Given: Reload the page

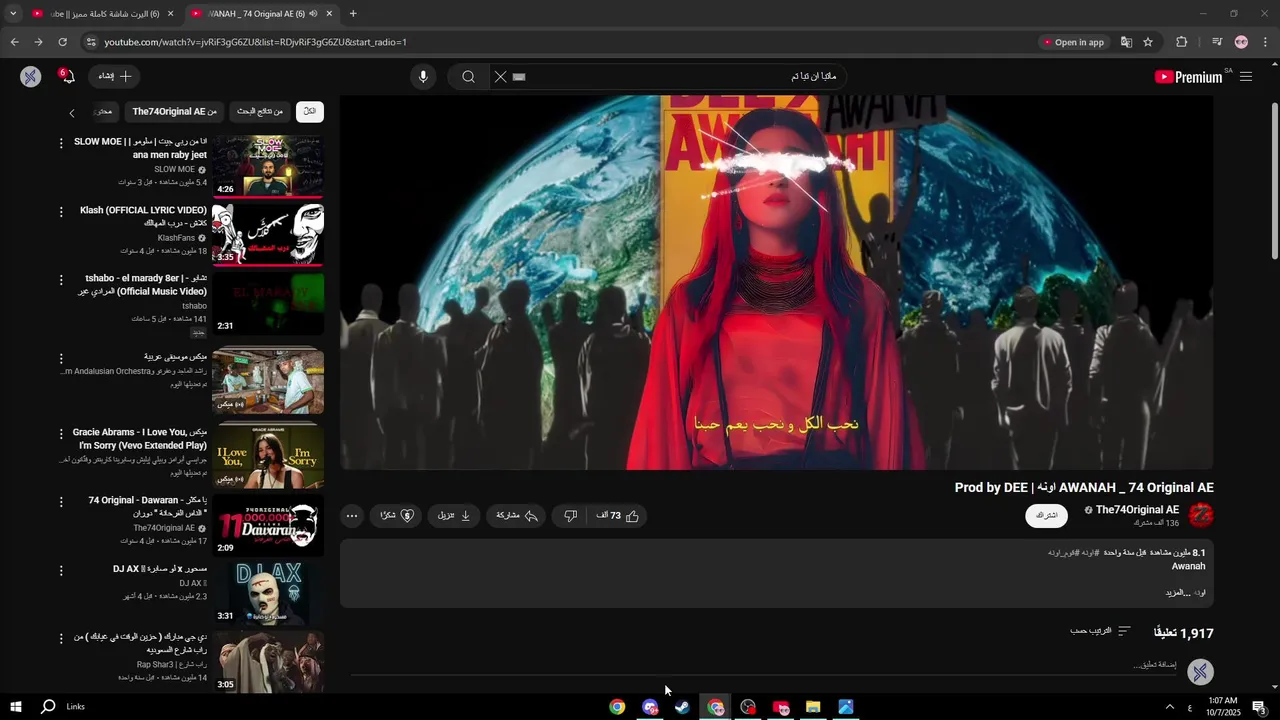Looking at the screenshot, I should coord(62,42).
